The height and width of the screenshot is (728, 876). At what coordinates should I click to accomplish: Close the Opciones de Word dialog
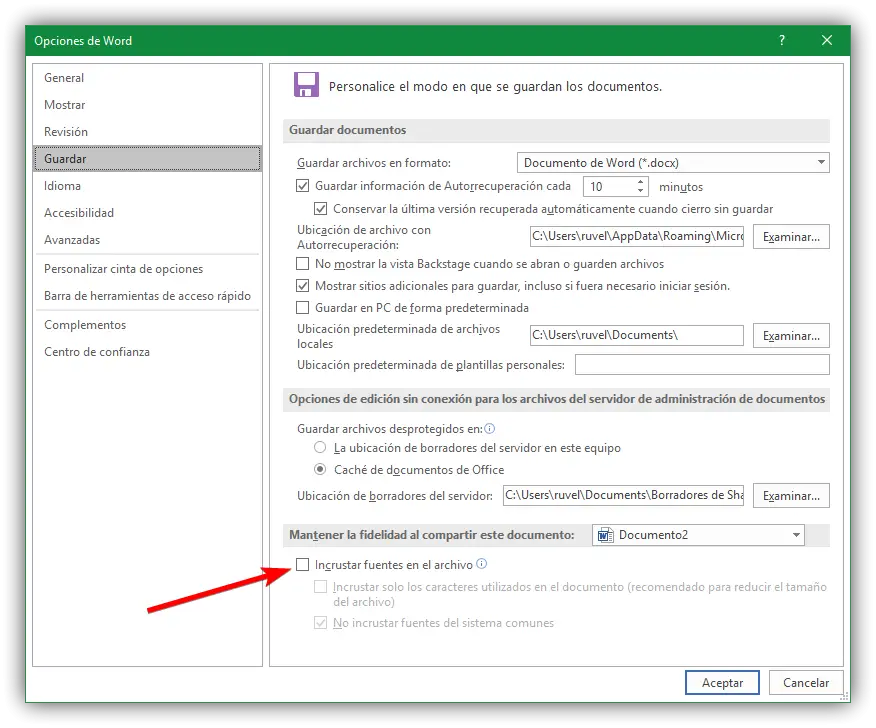tap(827, 40)
